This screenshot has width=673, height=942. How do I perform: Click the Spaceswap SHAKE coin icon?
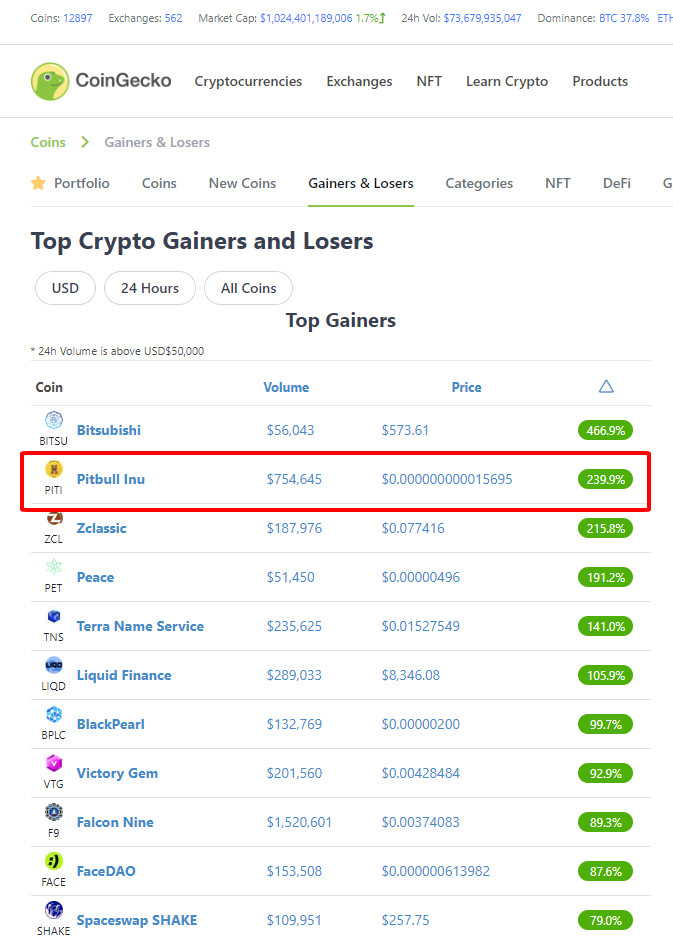point(54,910)
